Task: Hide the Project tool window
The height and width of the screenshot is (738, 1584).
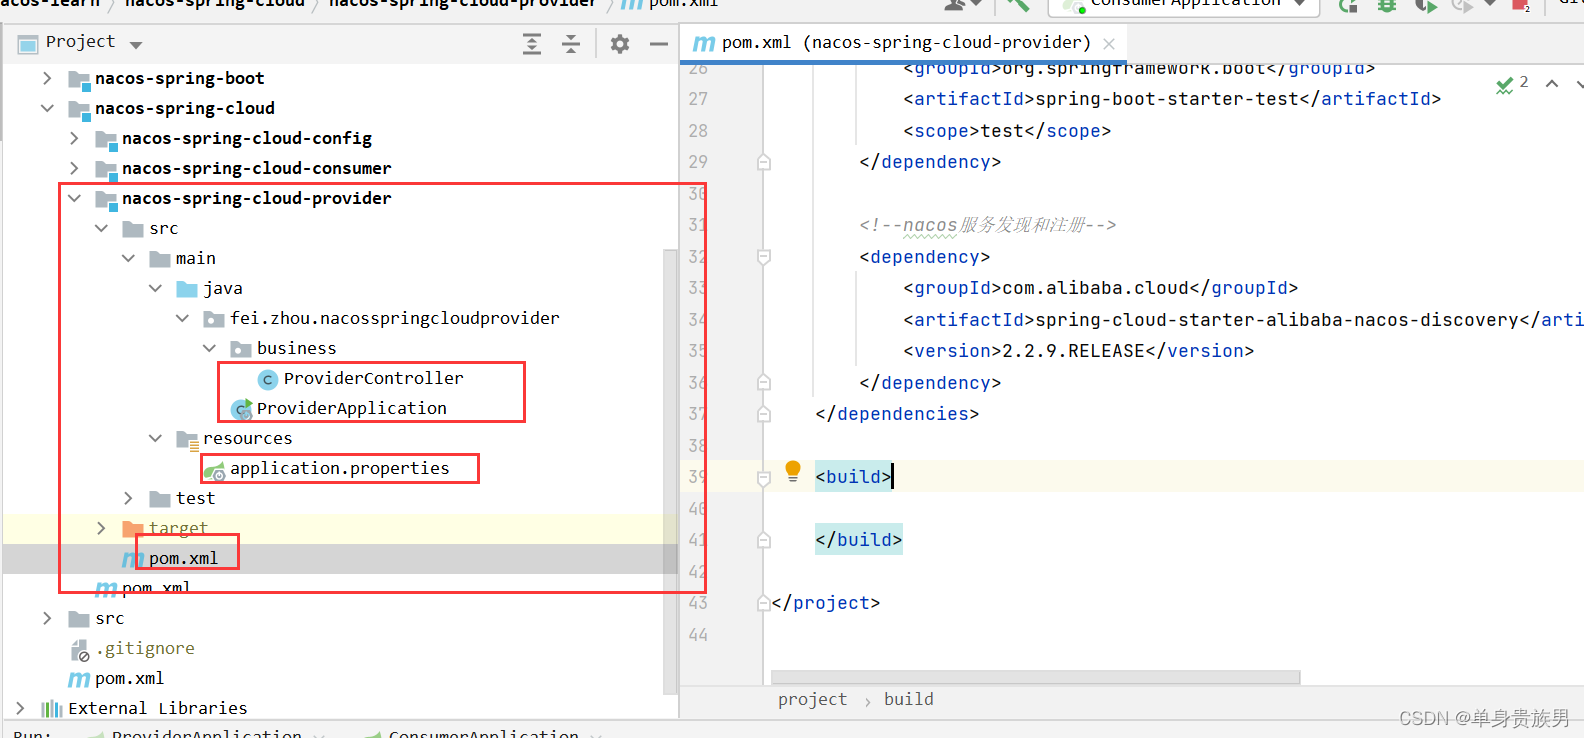Action: coord(658,43)
